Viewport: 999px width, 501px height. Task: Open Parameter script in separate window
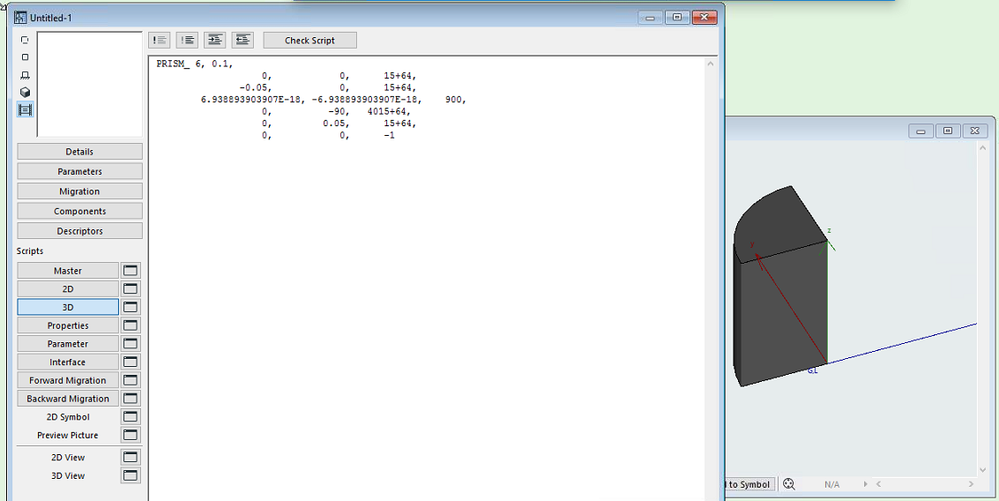(x=131, y=344)
